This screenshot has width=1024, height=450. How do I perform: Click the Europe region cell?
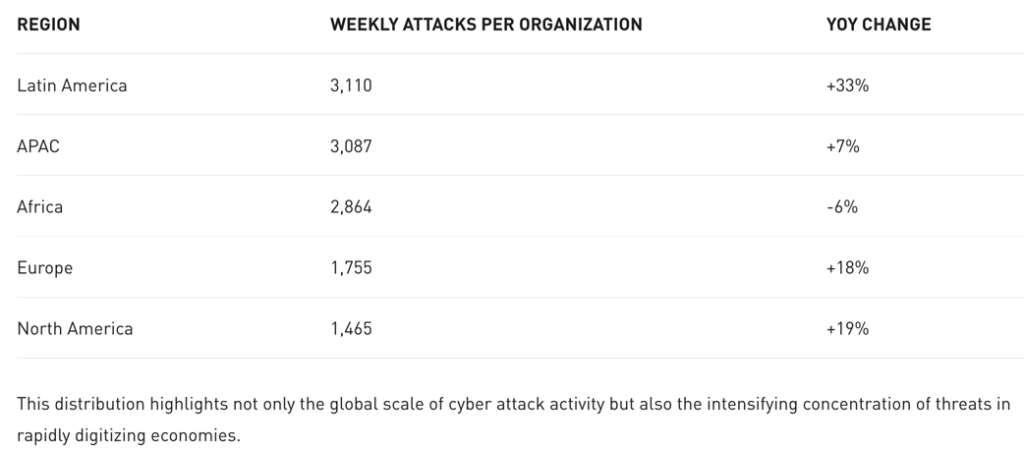pyautogui.click(x=45, y=268)
